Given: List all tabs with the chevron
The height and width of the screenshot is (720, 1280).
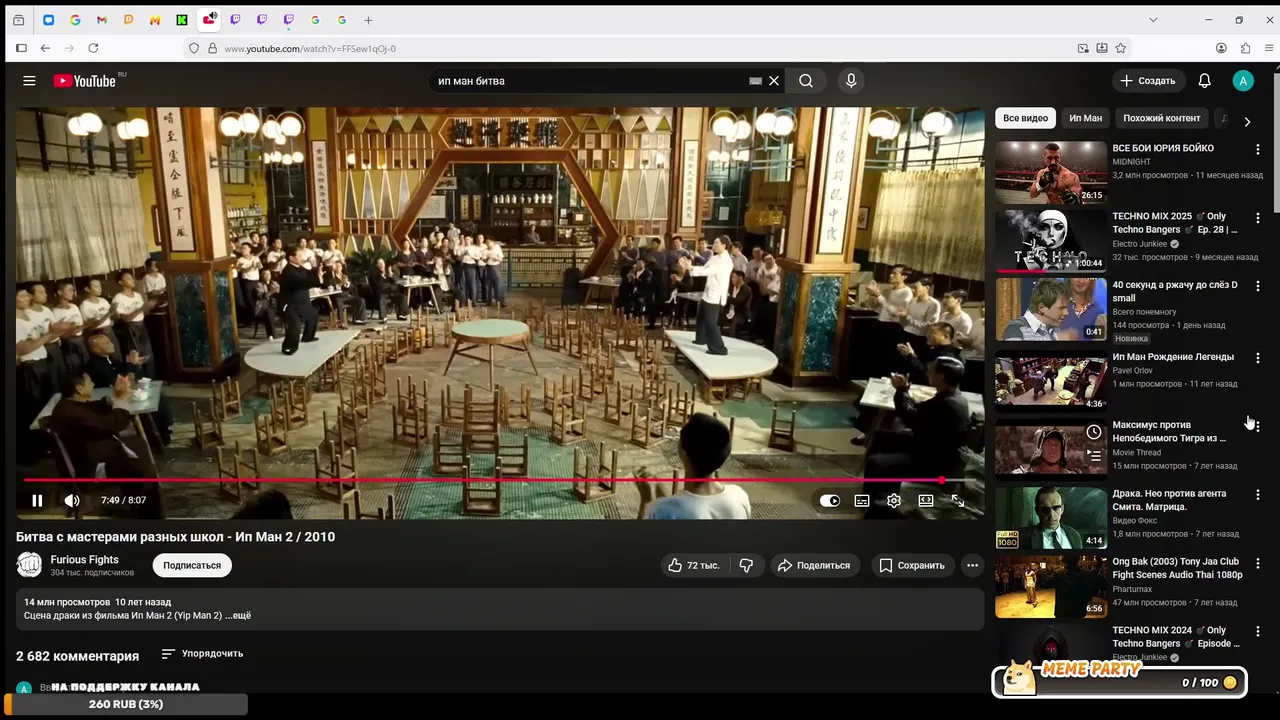Looking at the screenshot, I should (x=1153, y=20).
